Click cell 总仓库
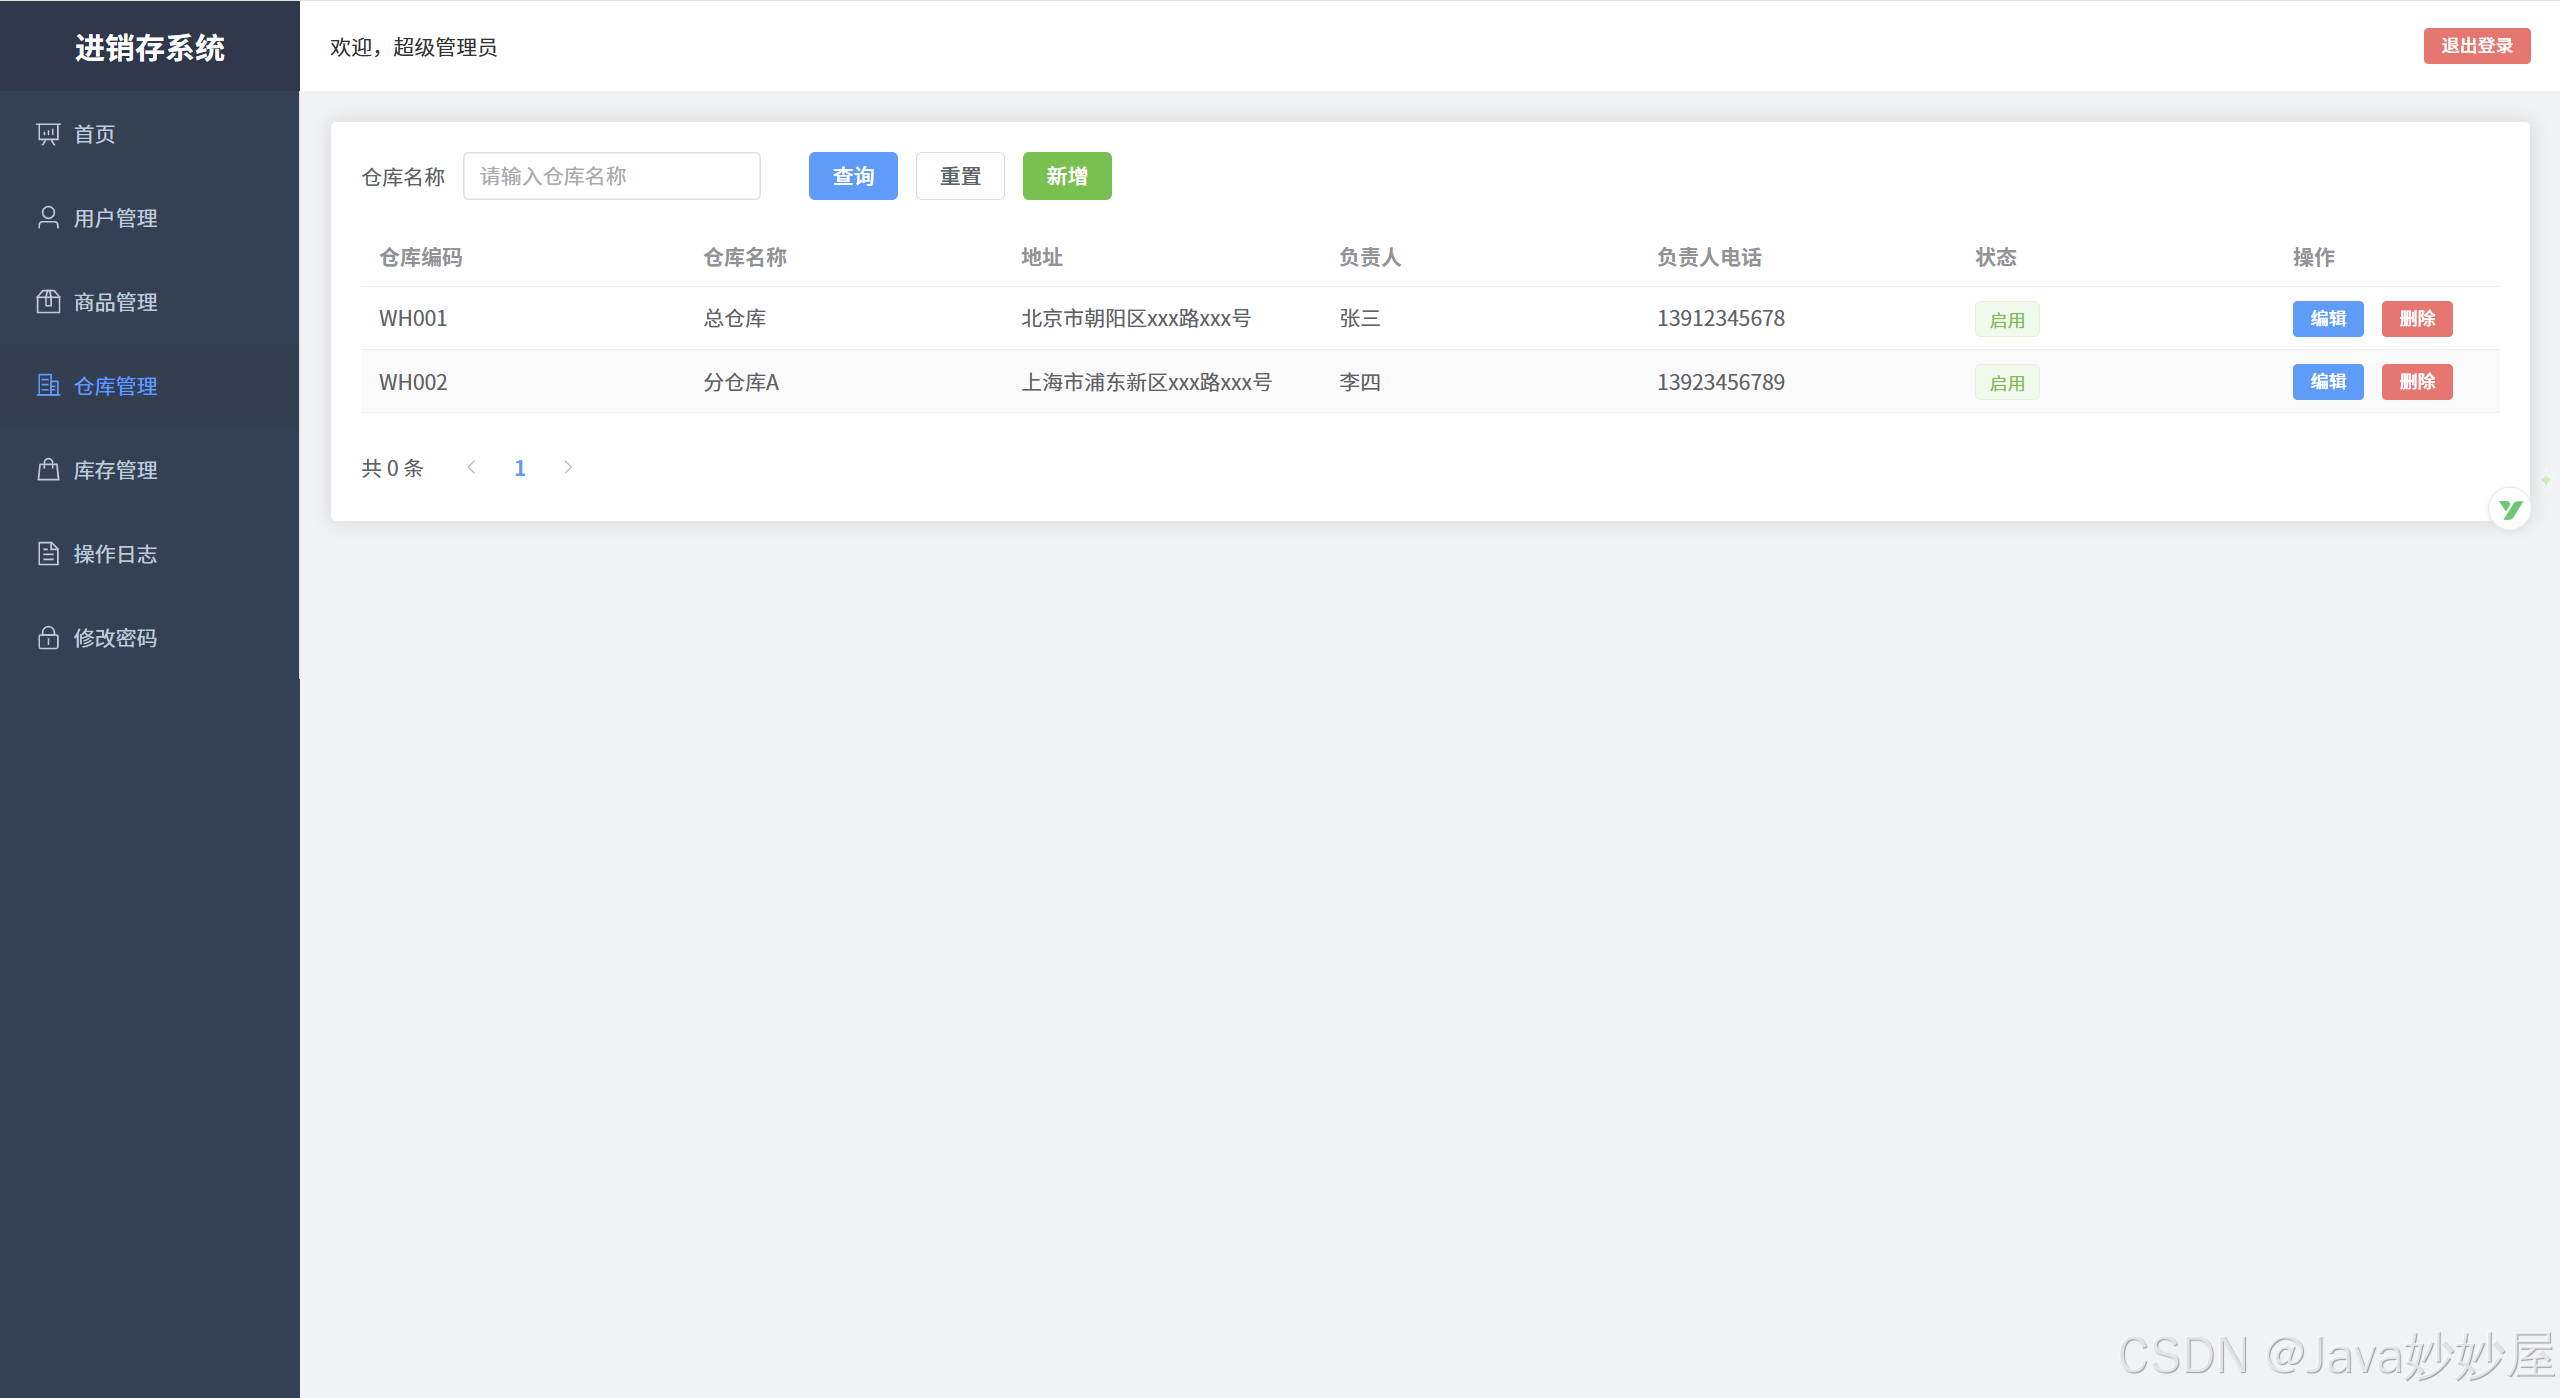The image size is (2560, 1398). coord(735,319)
